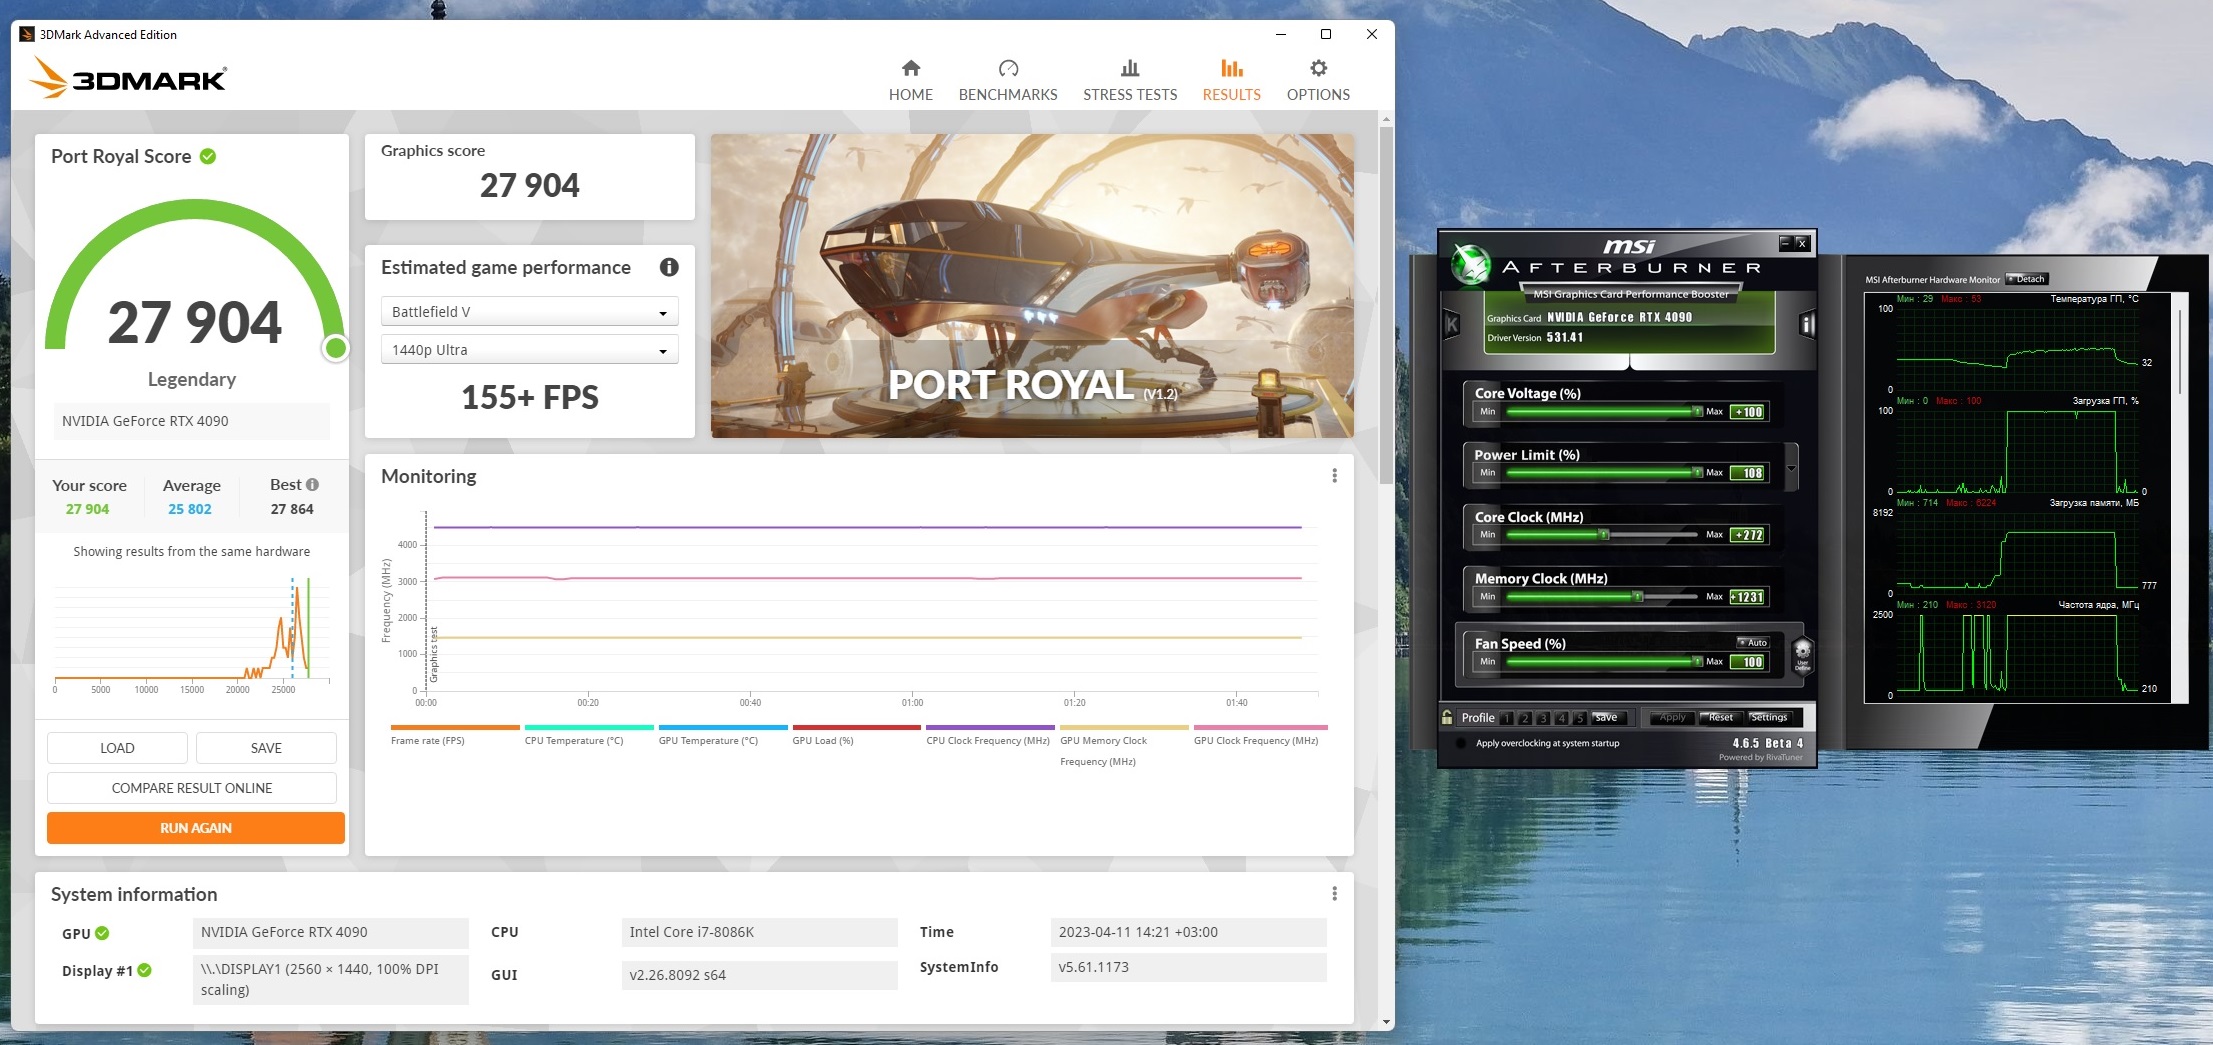The image size is (2213, 1045).
Task: Toggle GPU Memory Clock Frequency legend series
Action: click(x=1124, y=745)
